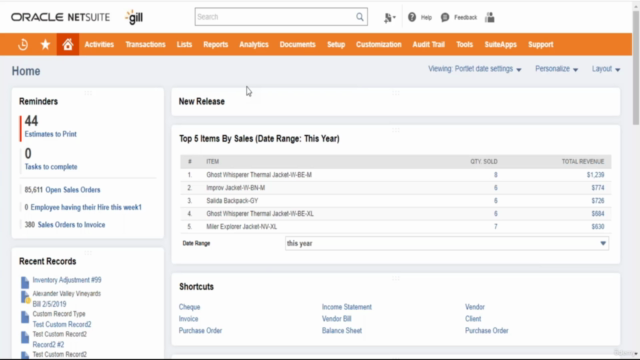Image resolution: width=640 pixels, height=360 pixels.
Task: Click the Custom Record Type document icon
Action: (25, 317)
